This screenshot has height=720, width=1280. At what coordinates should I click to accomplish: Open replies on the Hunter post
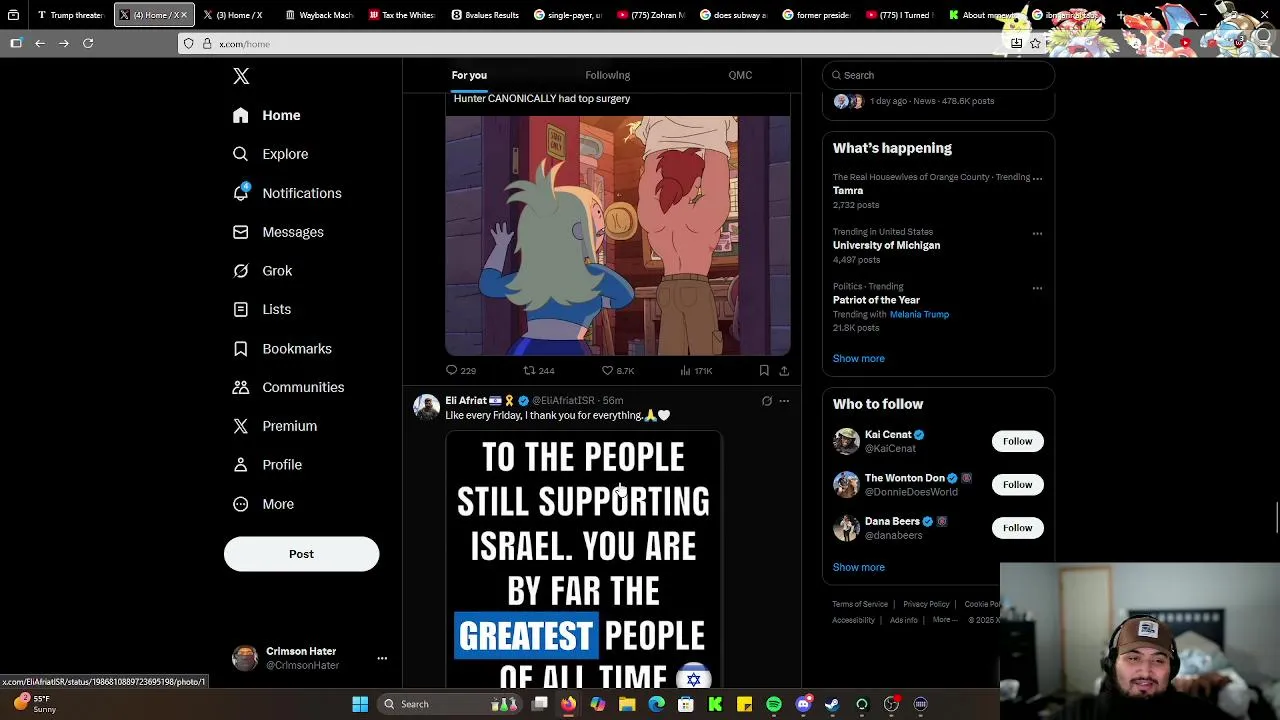pos(461,371)
